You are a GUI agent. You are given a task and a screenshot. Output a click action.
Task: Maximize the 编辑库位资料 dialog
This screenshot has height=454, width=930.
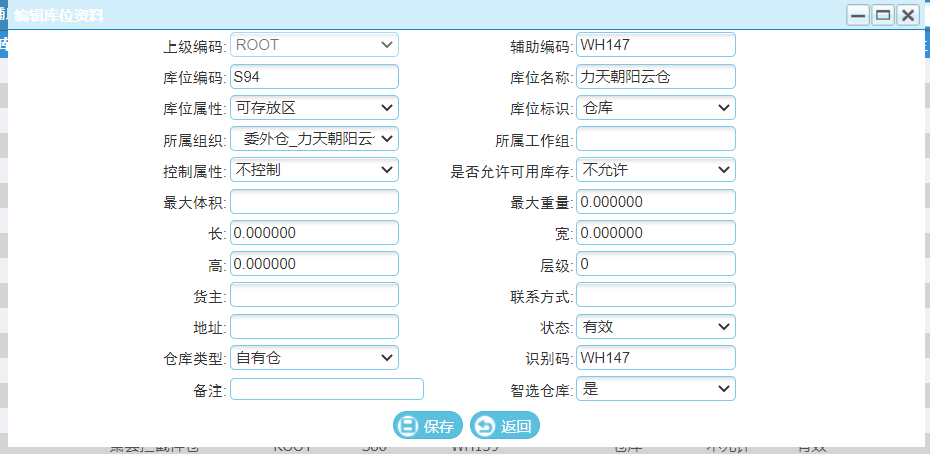[x=883, y=15]
